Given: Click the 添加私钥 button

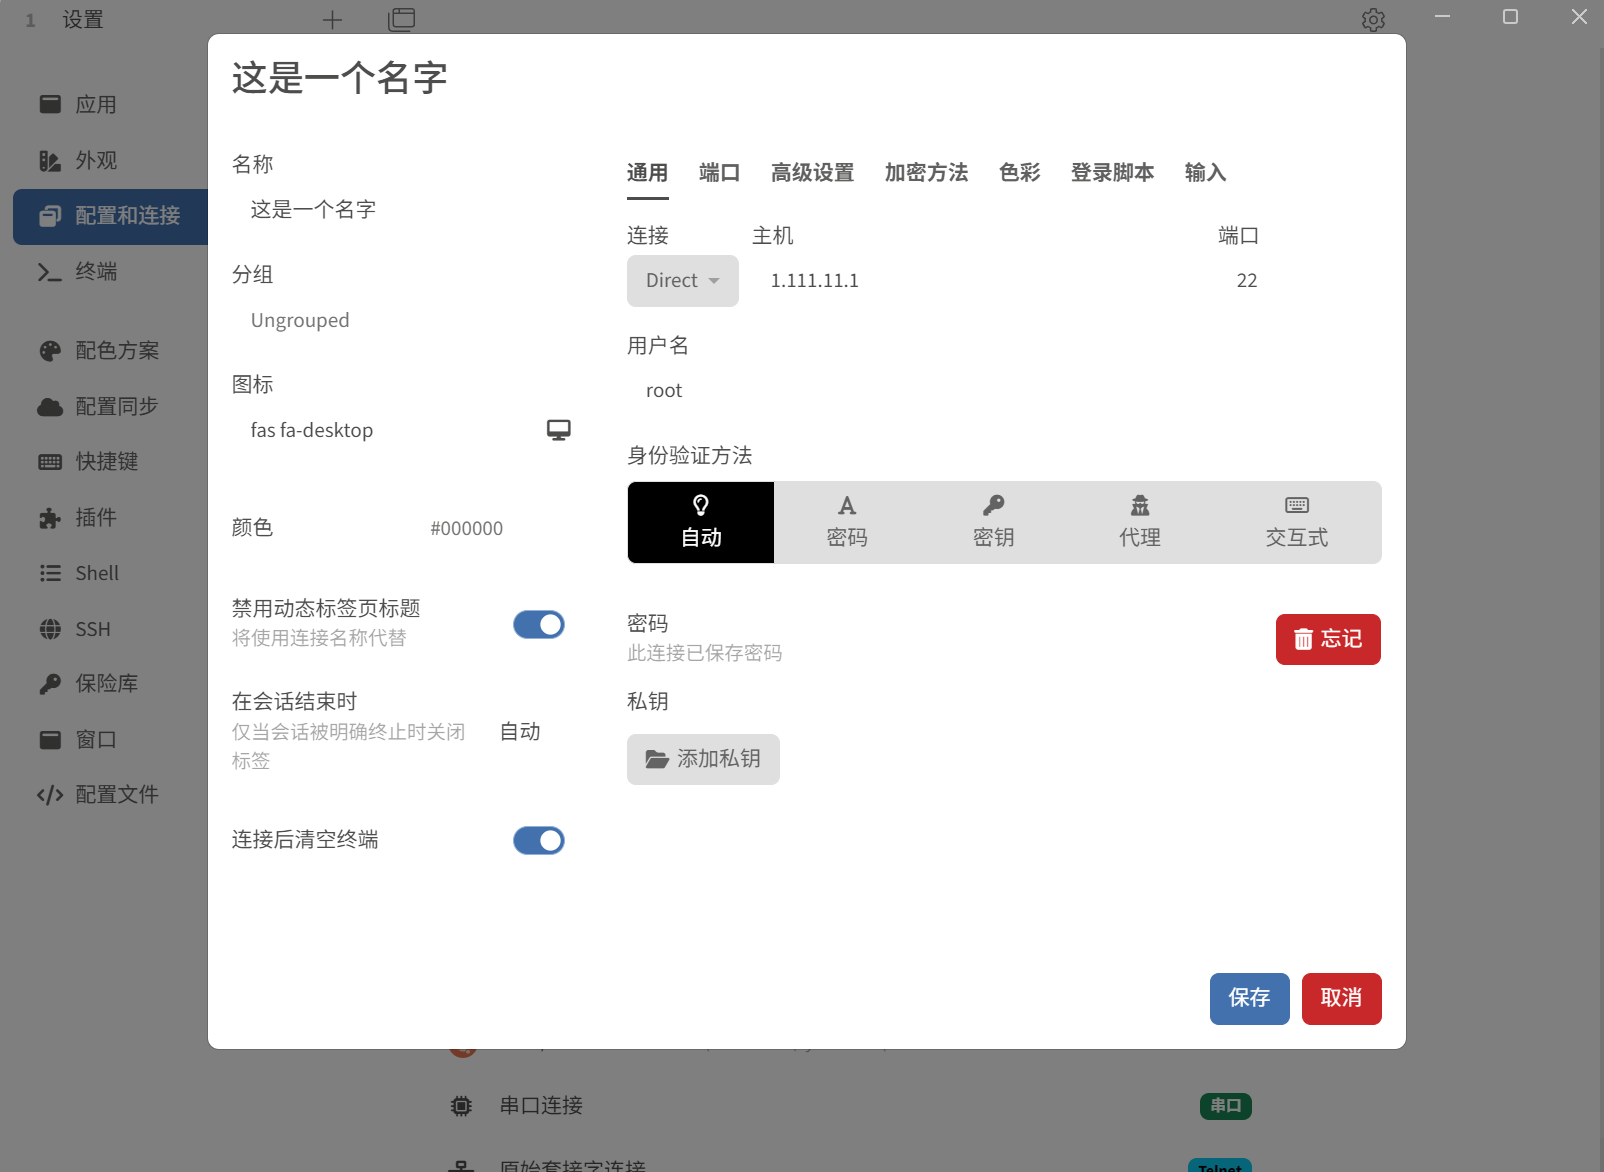Looking at the screenshot, I should [x=703, y=760].
